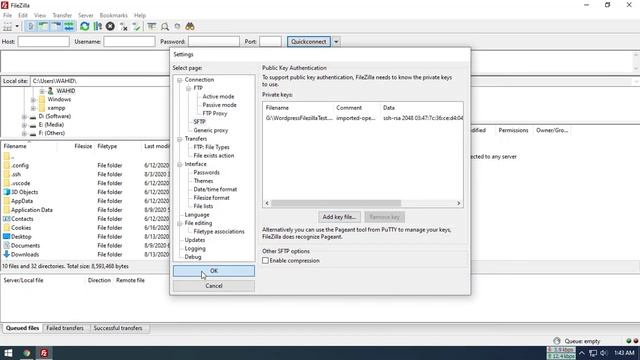Open the File menu
Image resolution: width=640 pixels, height=360 pixels.
(x=7, y=16)
